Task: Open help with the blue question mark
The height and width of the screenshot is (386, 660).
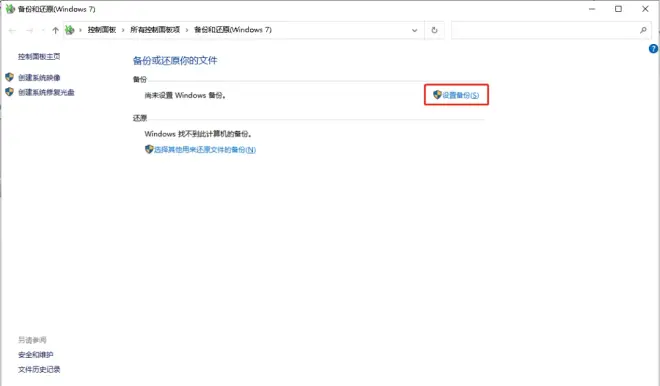Action: pos(653,49)
